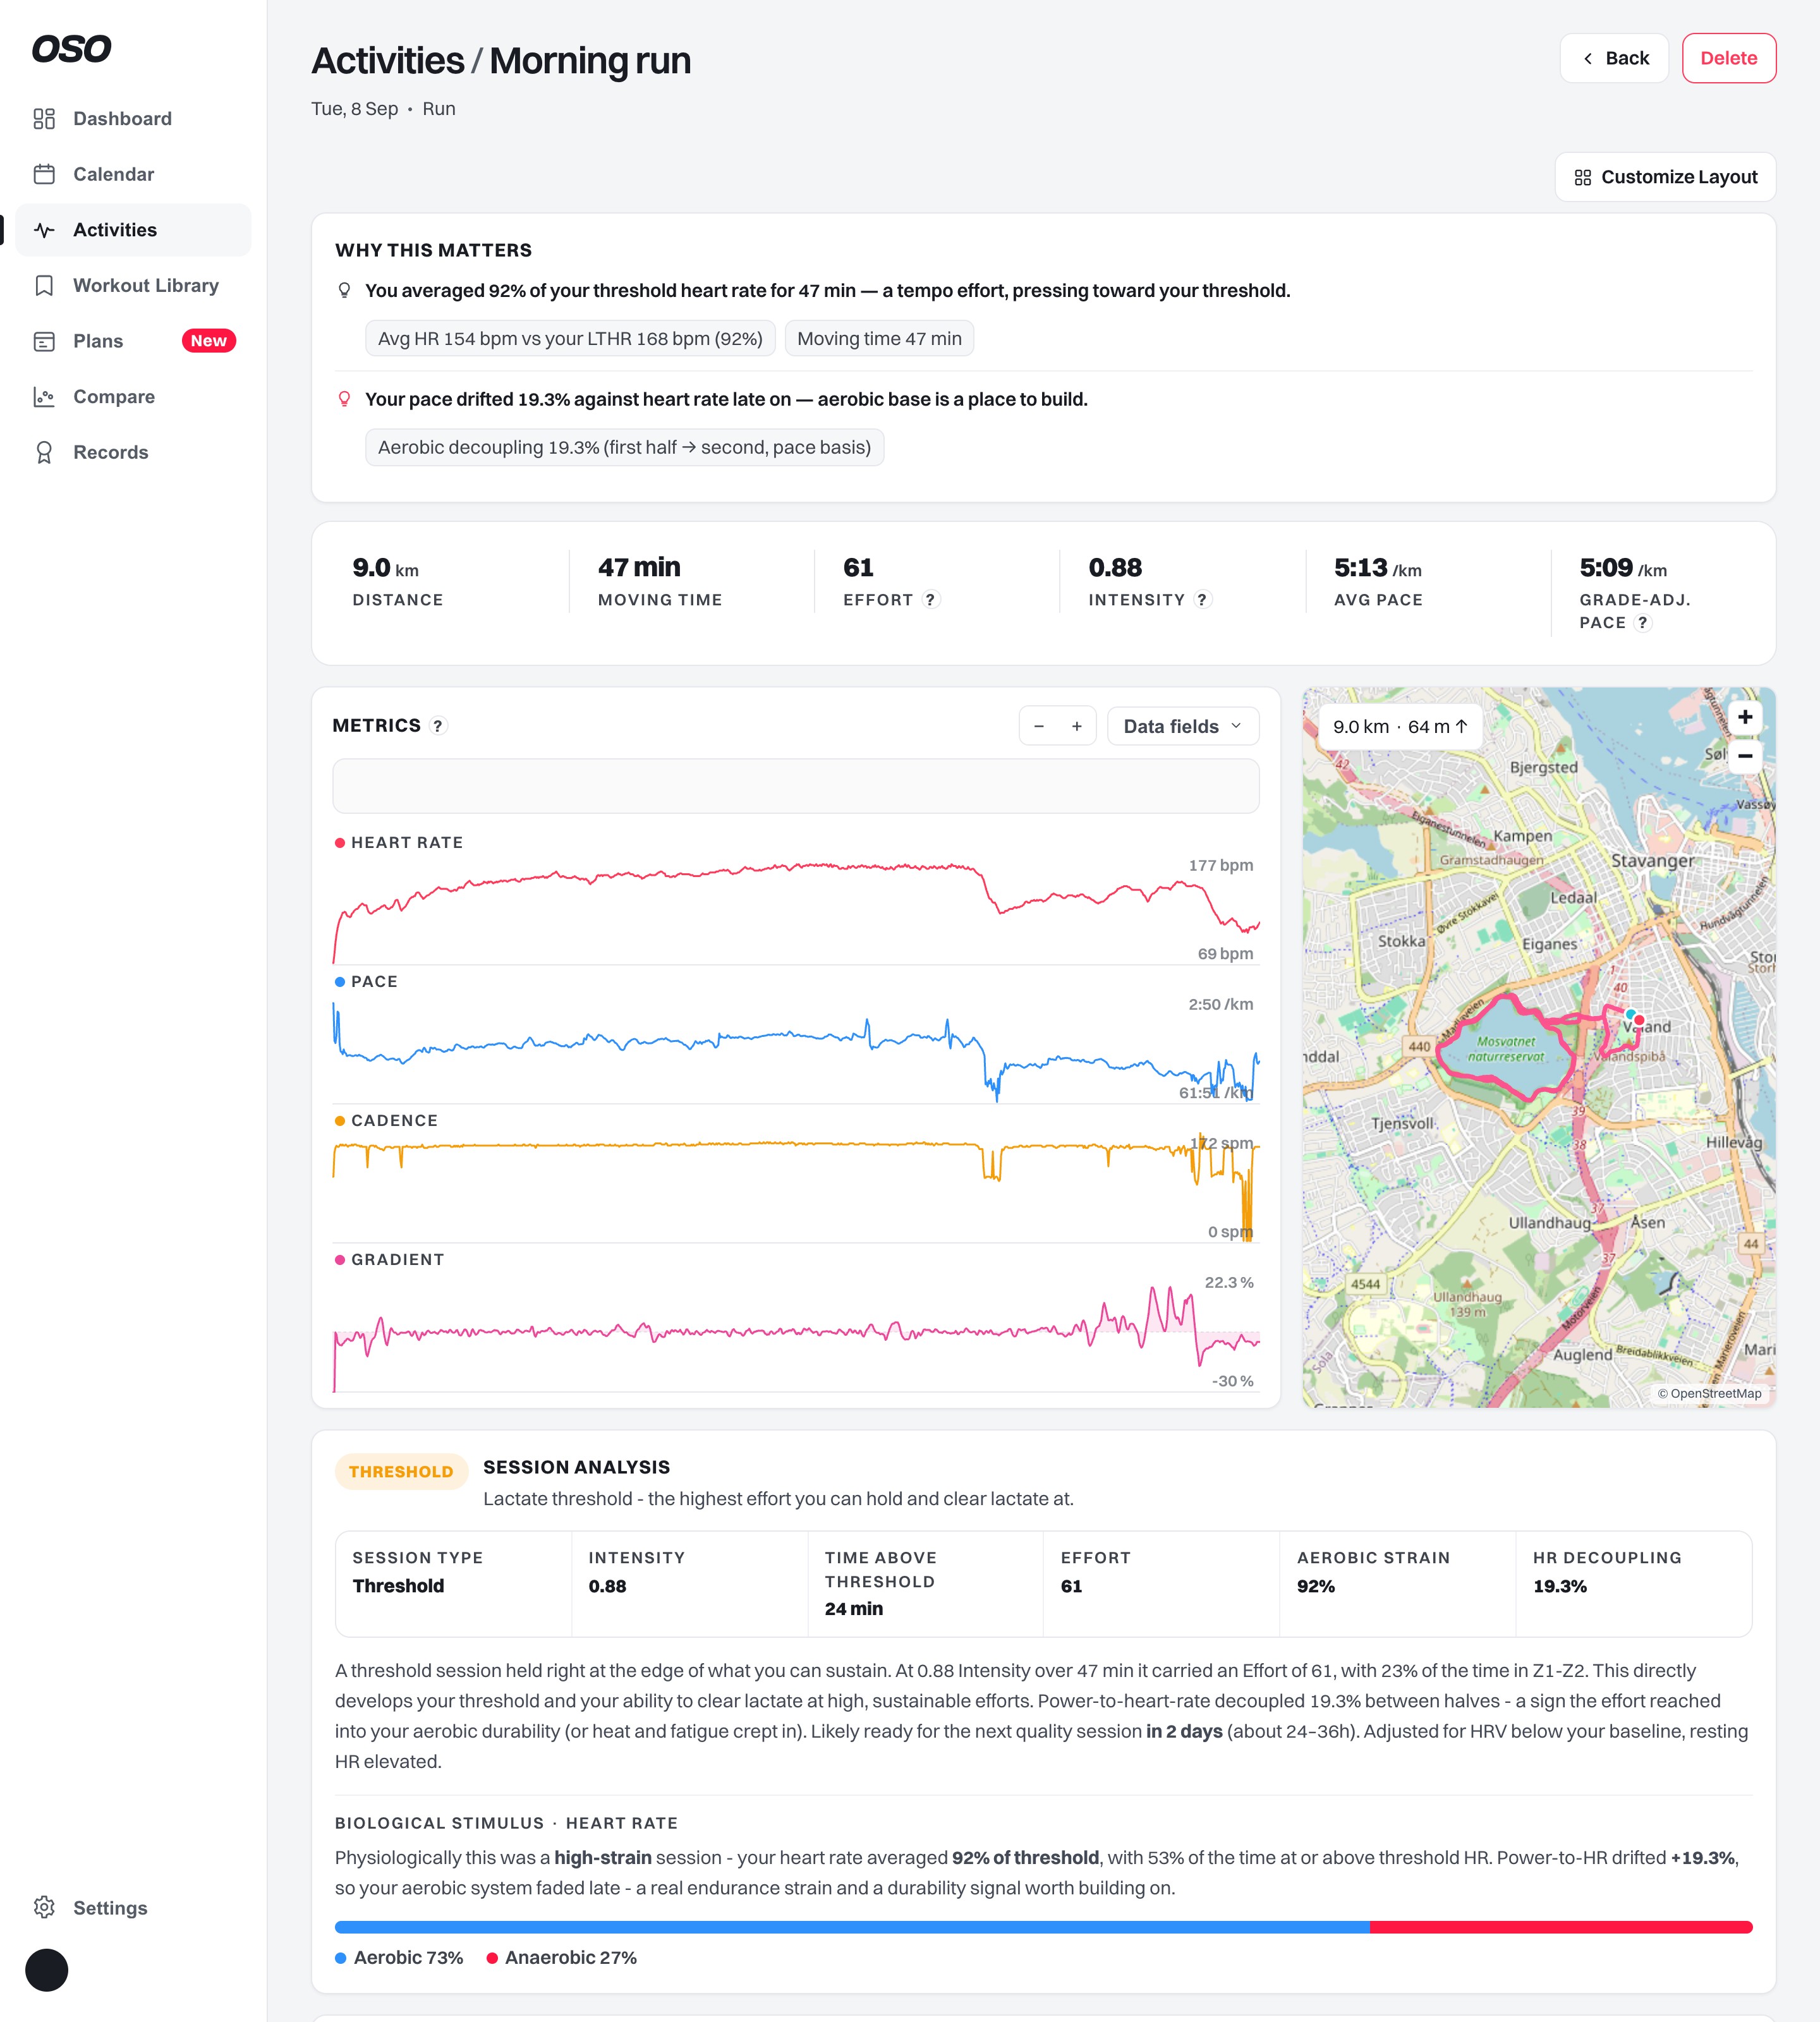Open Compare page

[x=133, y=397]
